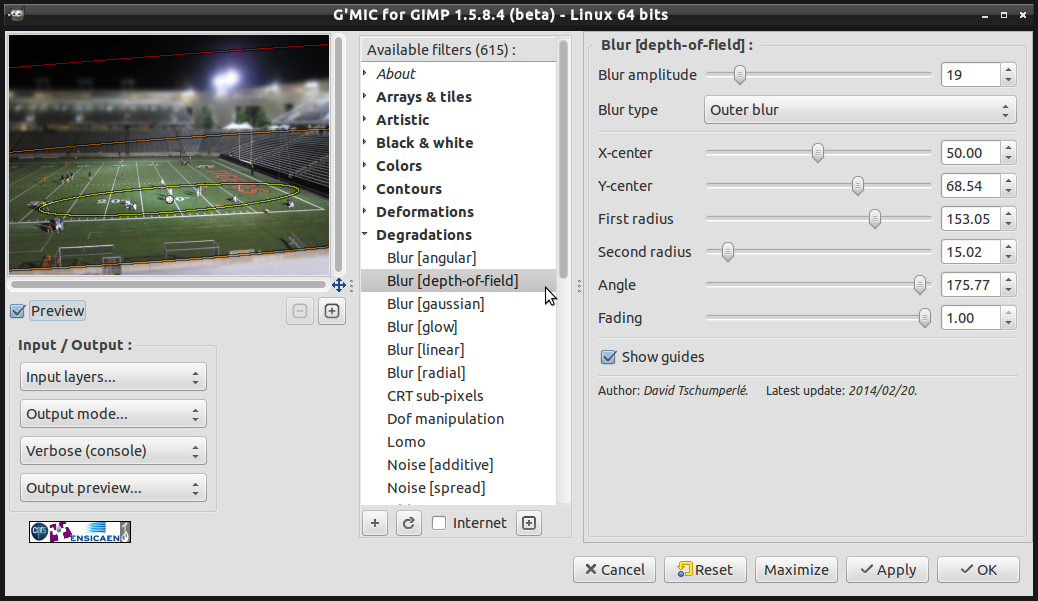Expand the Deformations category
The image size is (1038, 601).
pos(365,211)
